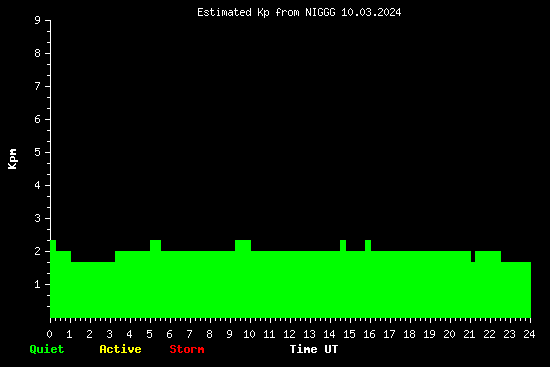
Task: Click the y-axis tick label 5
Action: tap(37, 153)
